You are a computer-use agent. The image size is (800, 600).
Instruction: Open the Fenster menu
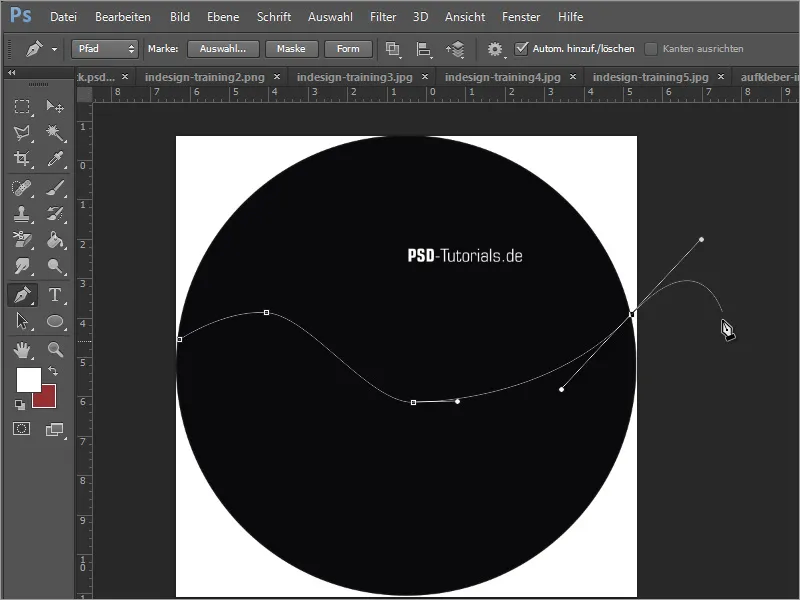click(x=521, y=17)
